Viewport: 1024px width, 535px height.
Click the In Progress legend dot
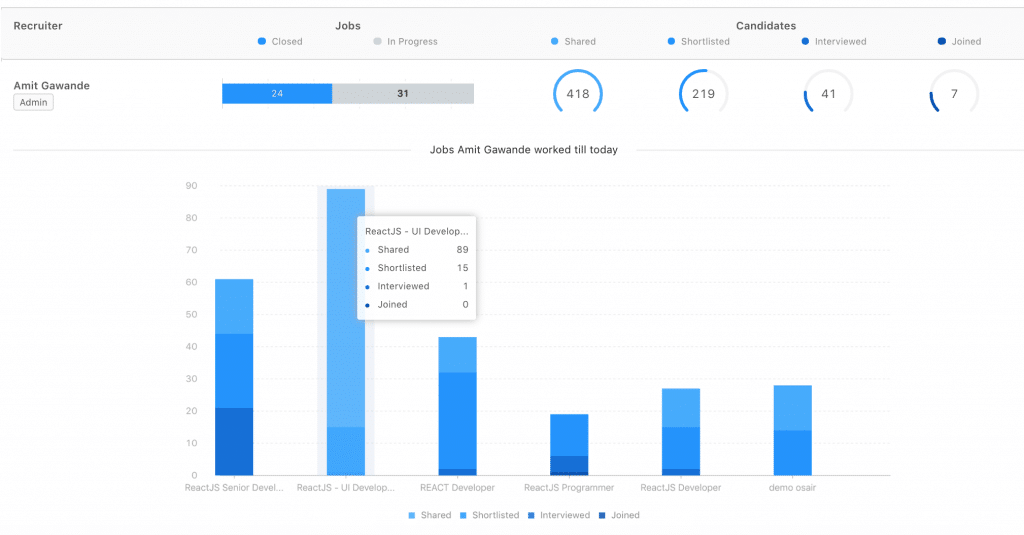377,41
